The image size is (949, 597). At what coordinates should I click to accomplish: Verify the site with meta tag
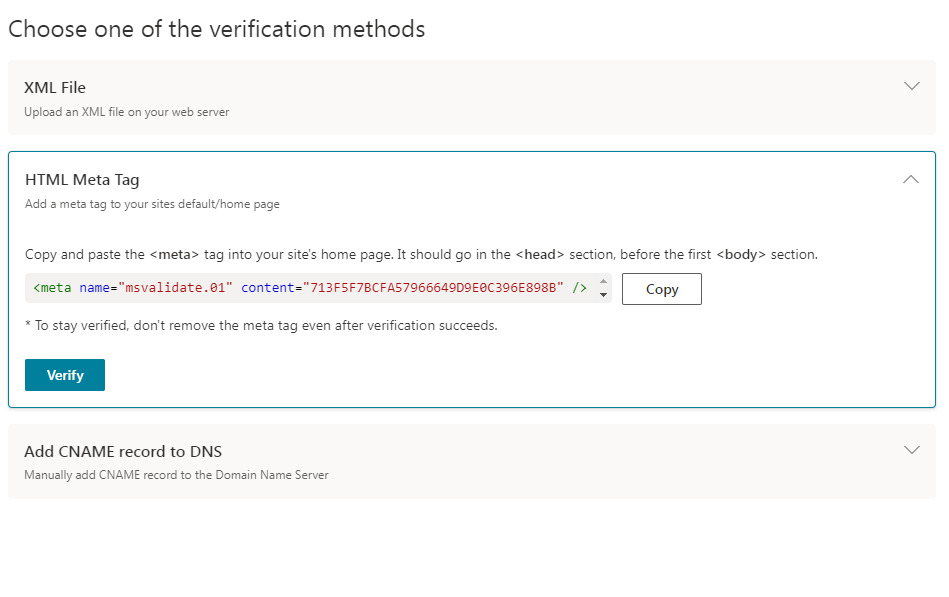[x=65, y=375]
